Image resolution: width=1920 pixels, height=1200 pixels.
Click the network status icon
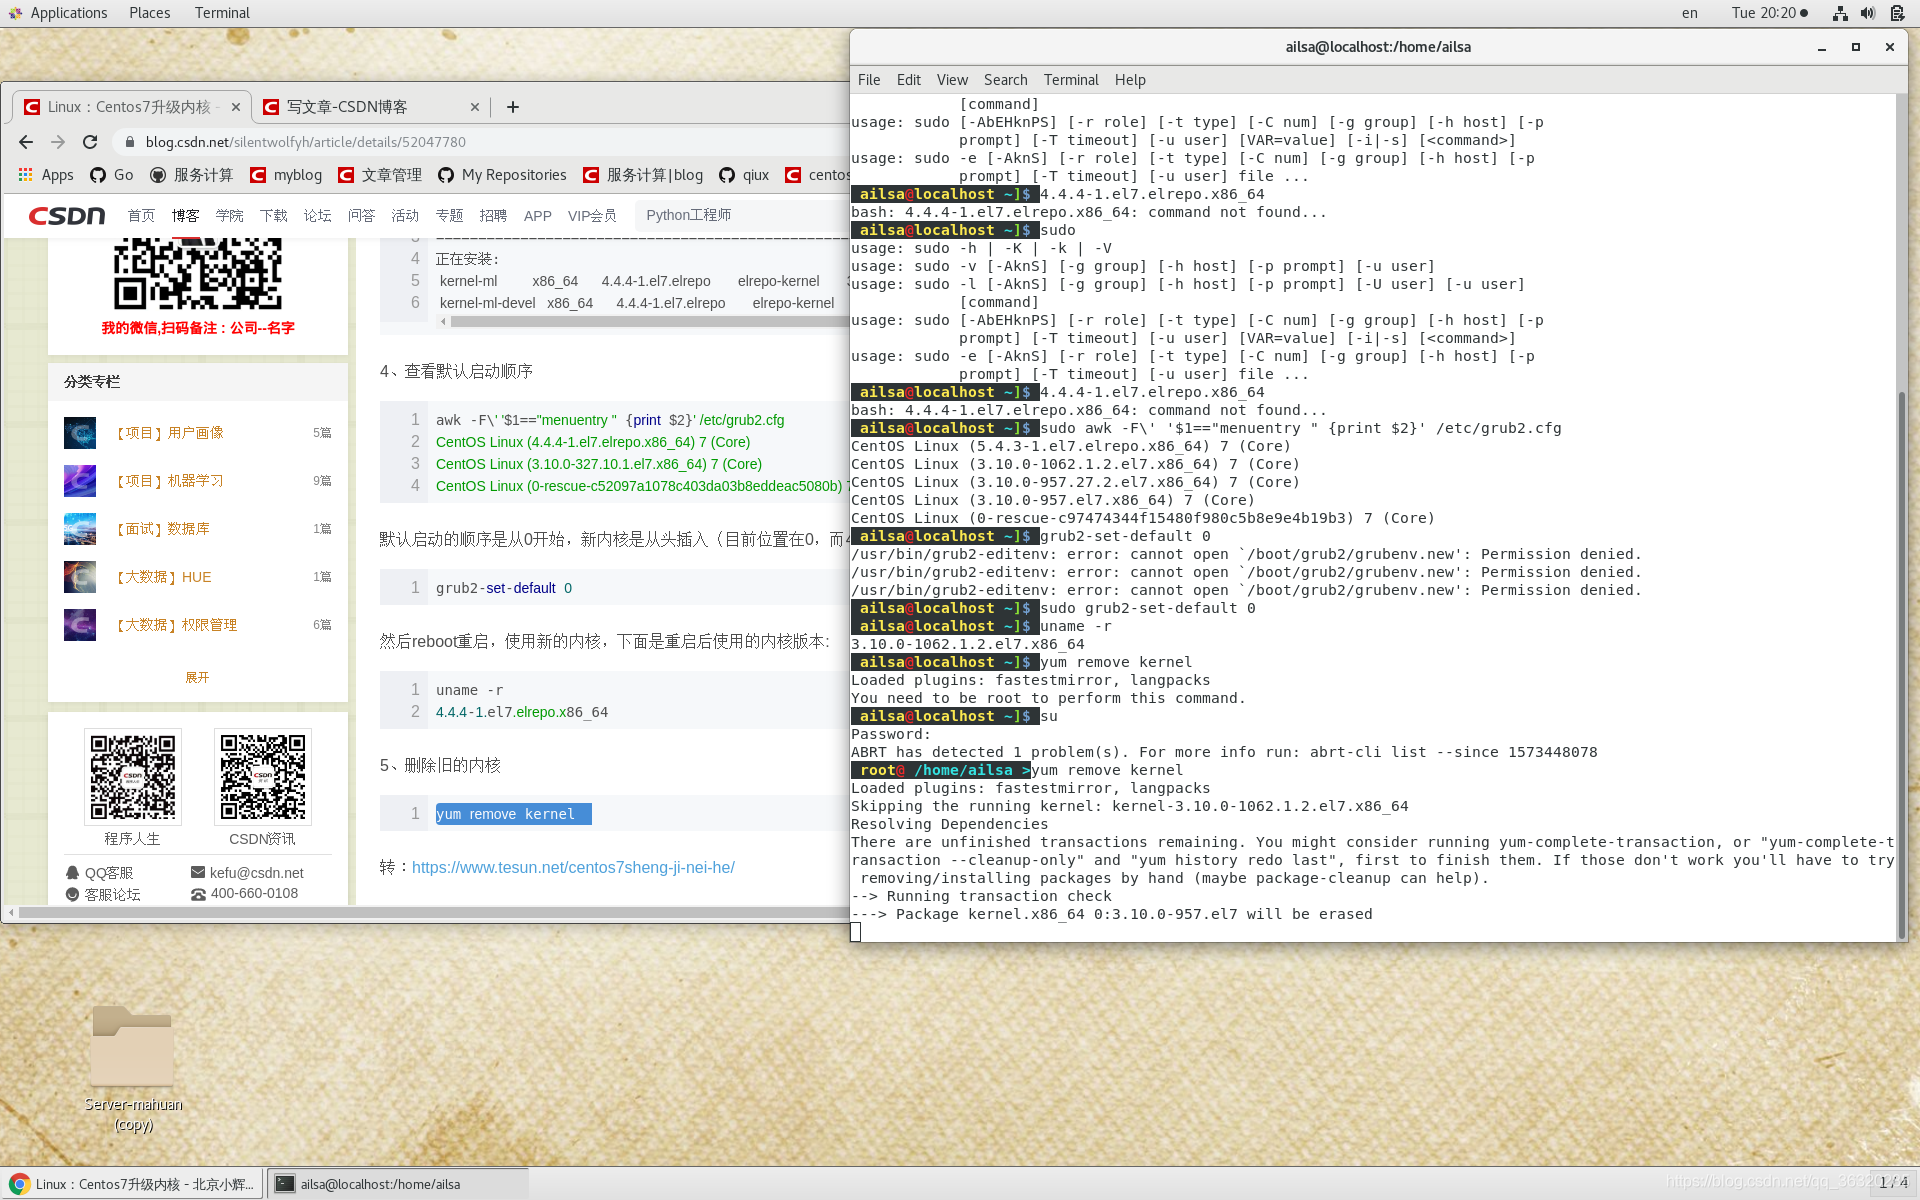[1839, 13]
